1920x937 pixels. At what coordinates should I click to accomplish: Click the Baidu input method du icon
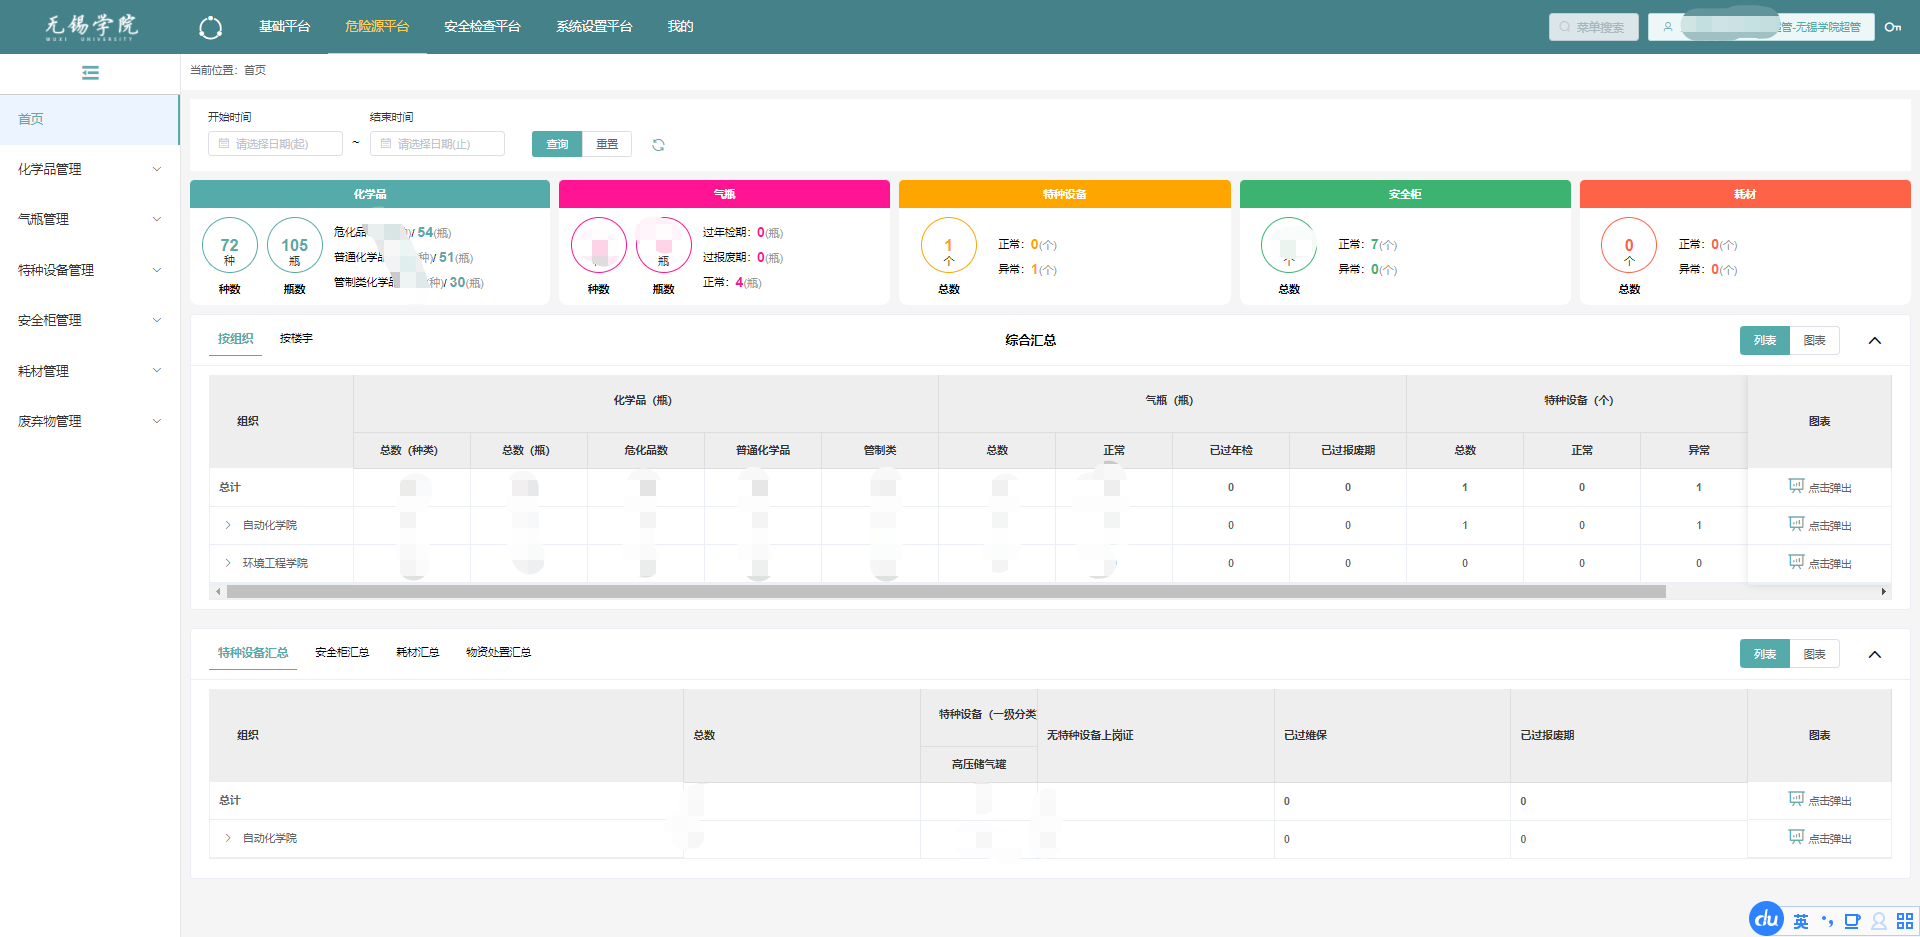1766,919
